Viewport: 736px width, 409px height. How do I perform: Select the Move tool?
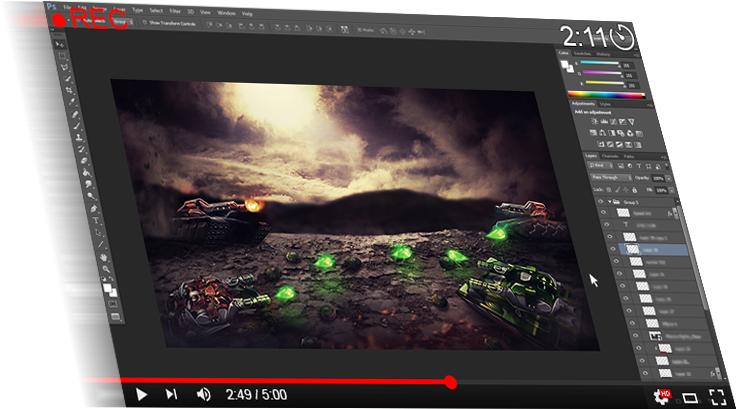point(60,45)
